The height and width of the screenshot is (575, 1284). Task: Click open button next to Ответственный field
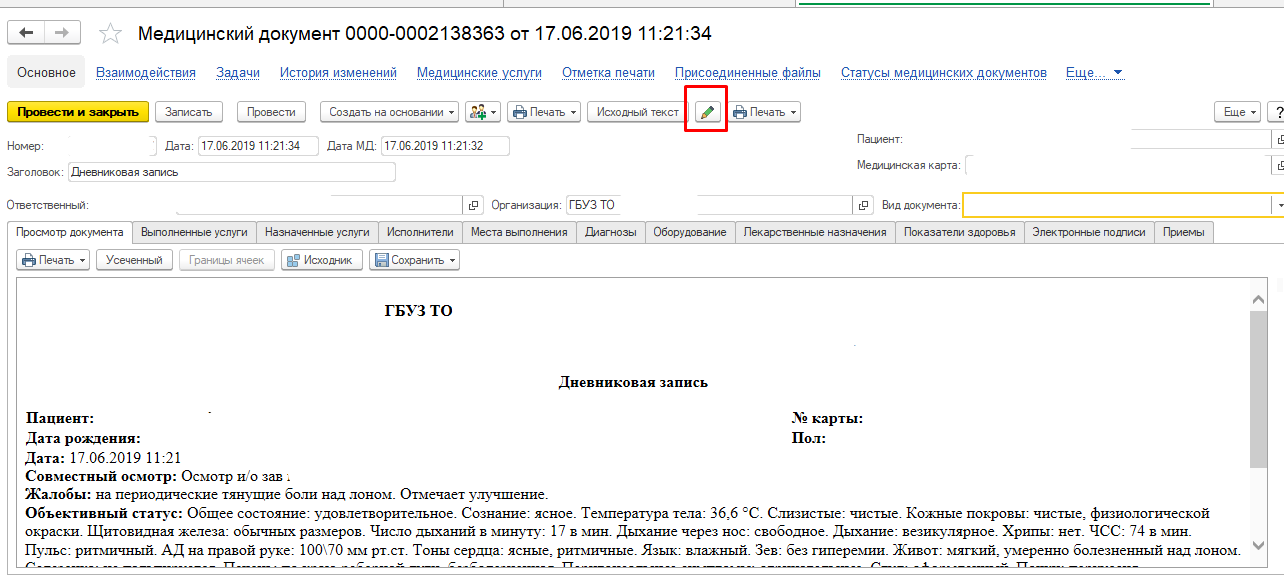pyautogui.click(x=474, y=205)
